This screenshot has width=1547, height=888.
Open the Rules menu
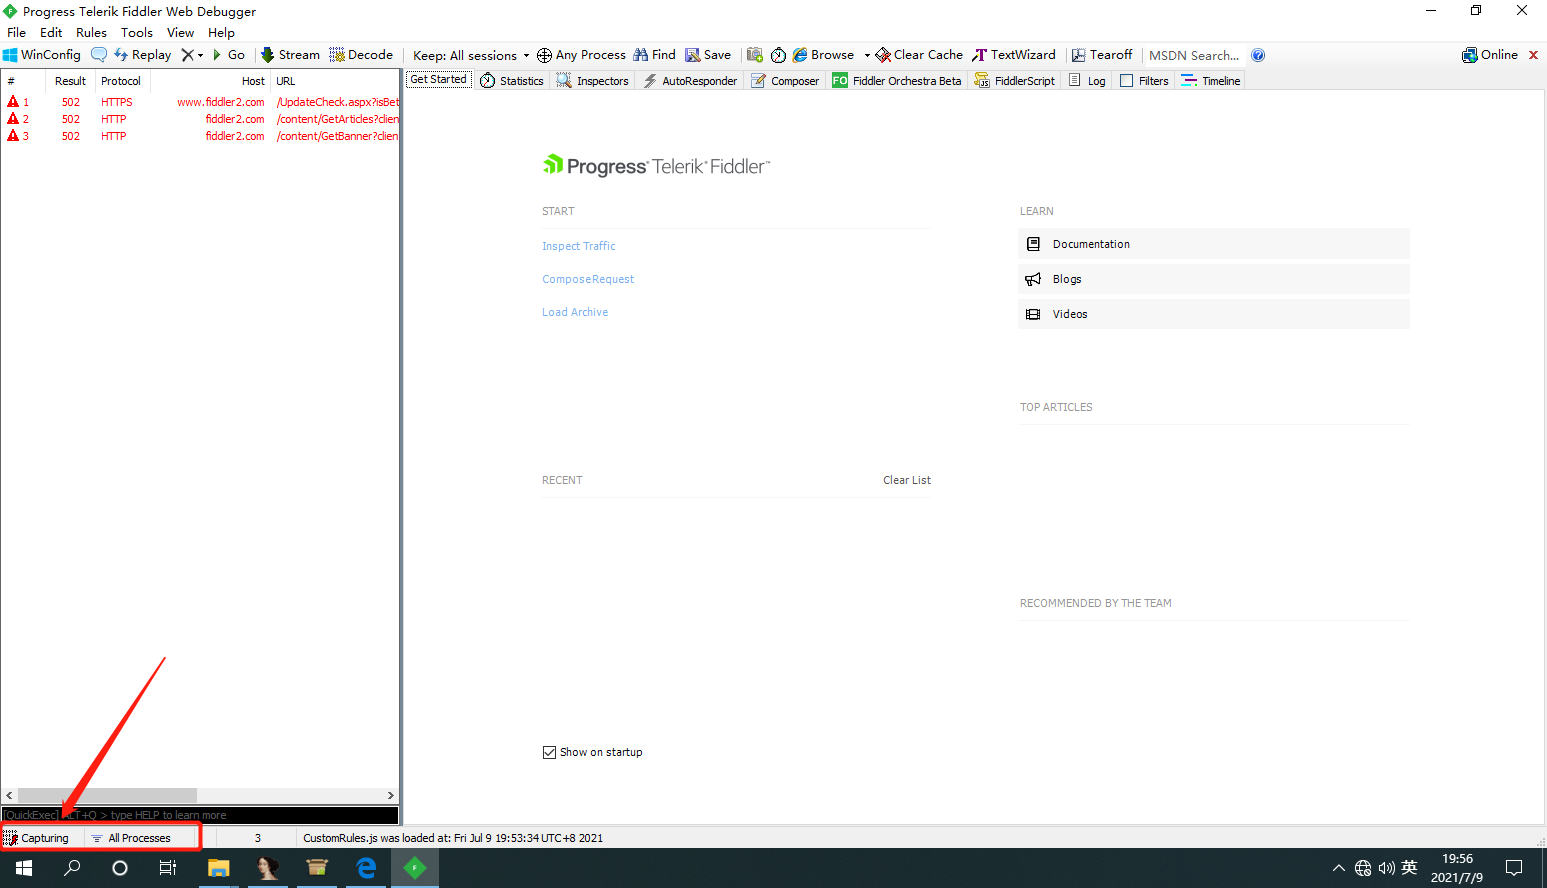[x=91, y=33]
